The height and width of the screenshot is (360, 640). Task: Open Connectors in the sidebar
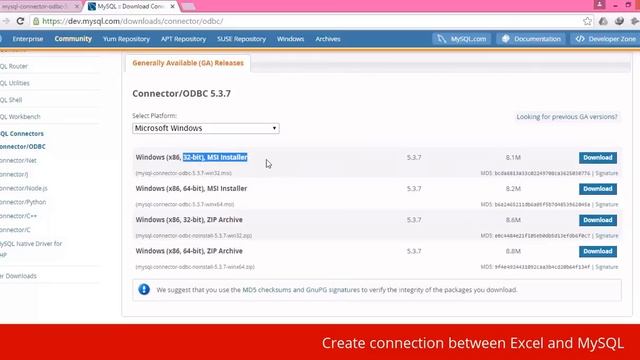[x=22, y=133]
